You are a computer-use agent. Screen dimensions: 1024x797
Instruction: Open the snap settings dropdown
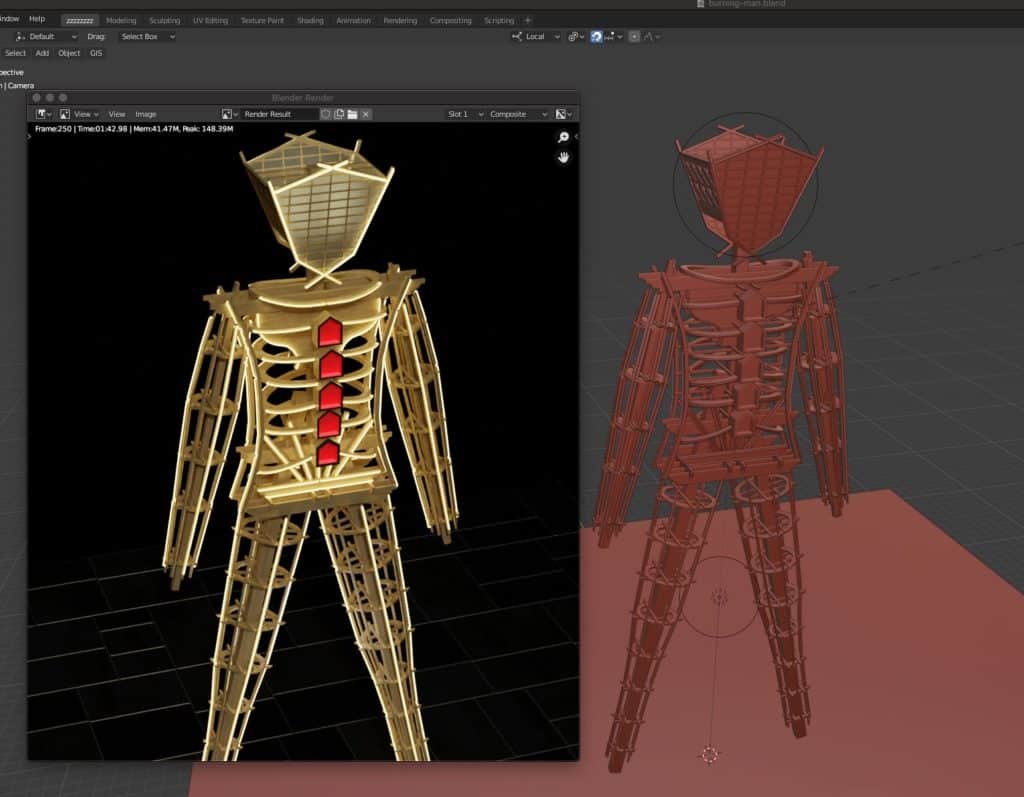point(613,37)
